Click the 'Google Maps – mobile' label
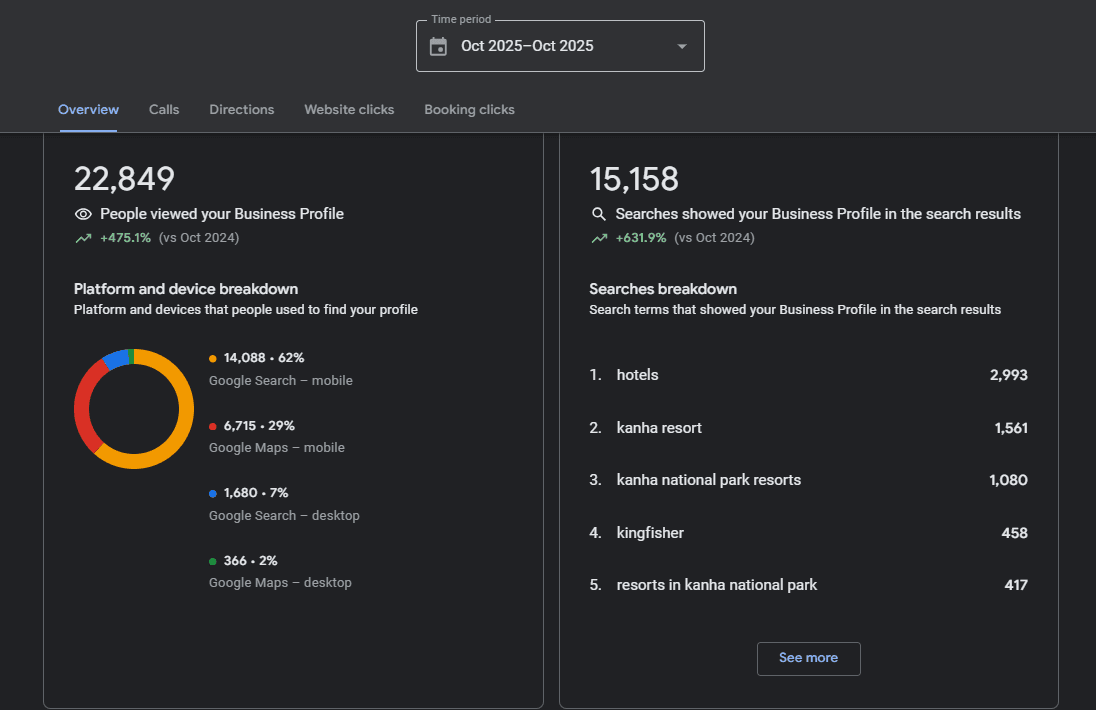The width and height of the screenshot is (1096, 710). (x=277, y=448)
